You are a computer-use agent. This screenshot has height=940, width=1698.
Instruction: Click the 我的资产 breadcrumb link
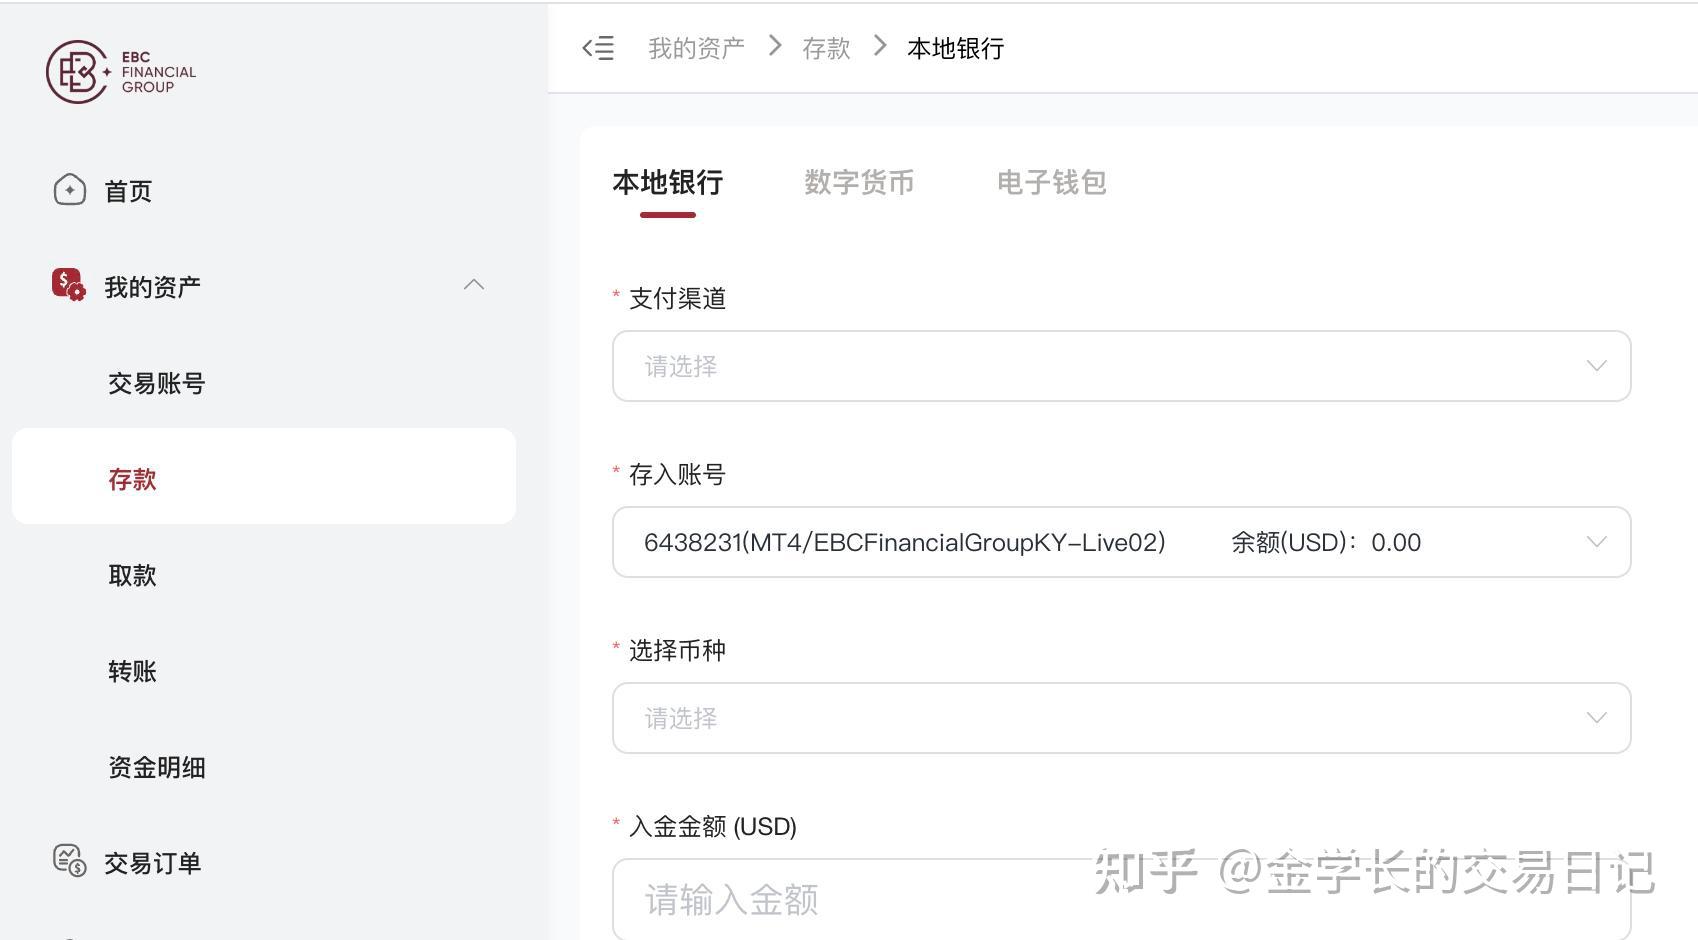(696, 48)
